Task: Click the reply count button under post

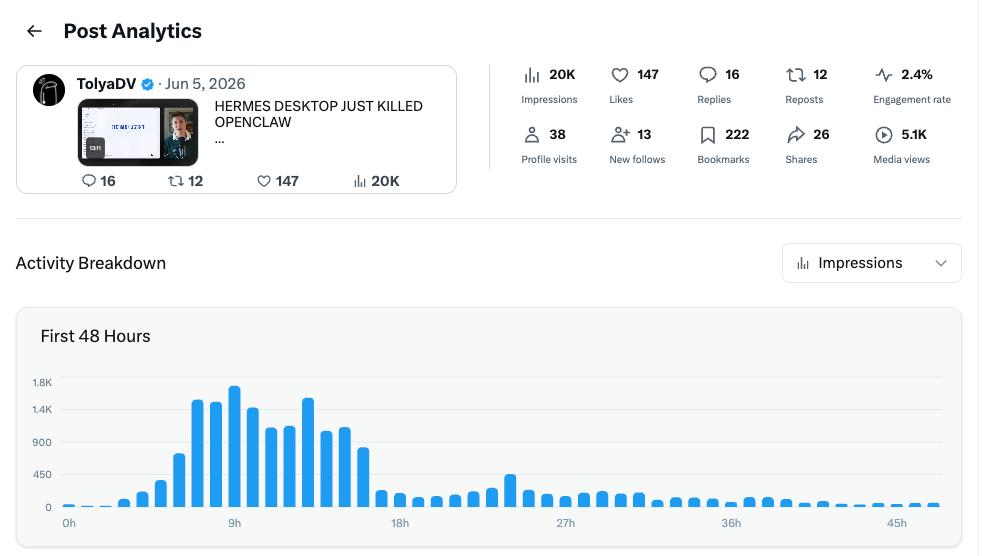Action: point(99,181)
